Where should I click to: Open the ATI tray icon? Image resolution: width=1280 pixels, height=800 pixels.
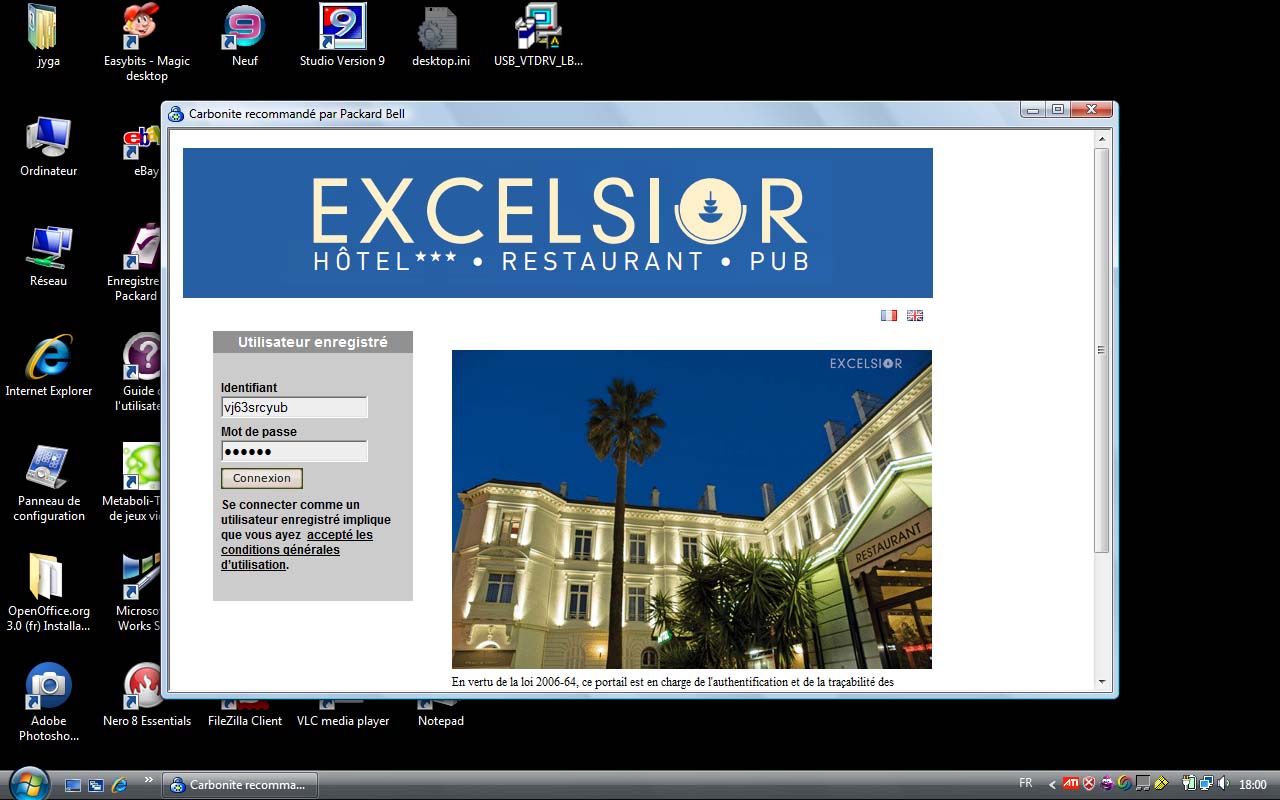tap(1071, 784)
